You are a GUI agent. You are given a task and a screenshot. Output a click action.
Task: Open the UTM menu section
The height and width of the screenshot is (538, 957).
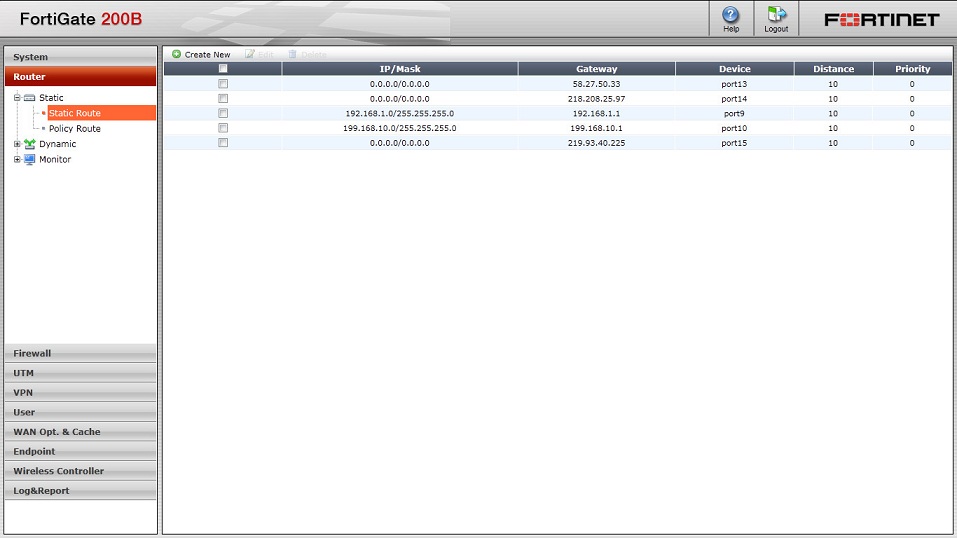point(81,373)
